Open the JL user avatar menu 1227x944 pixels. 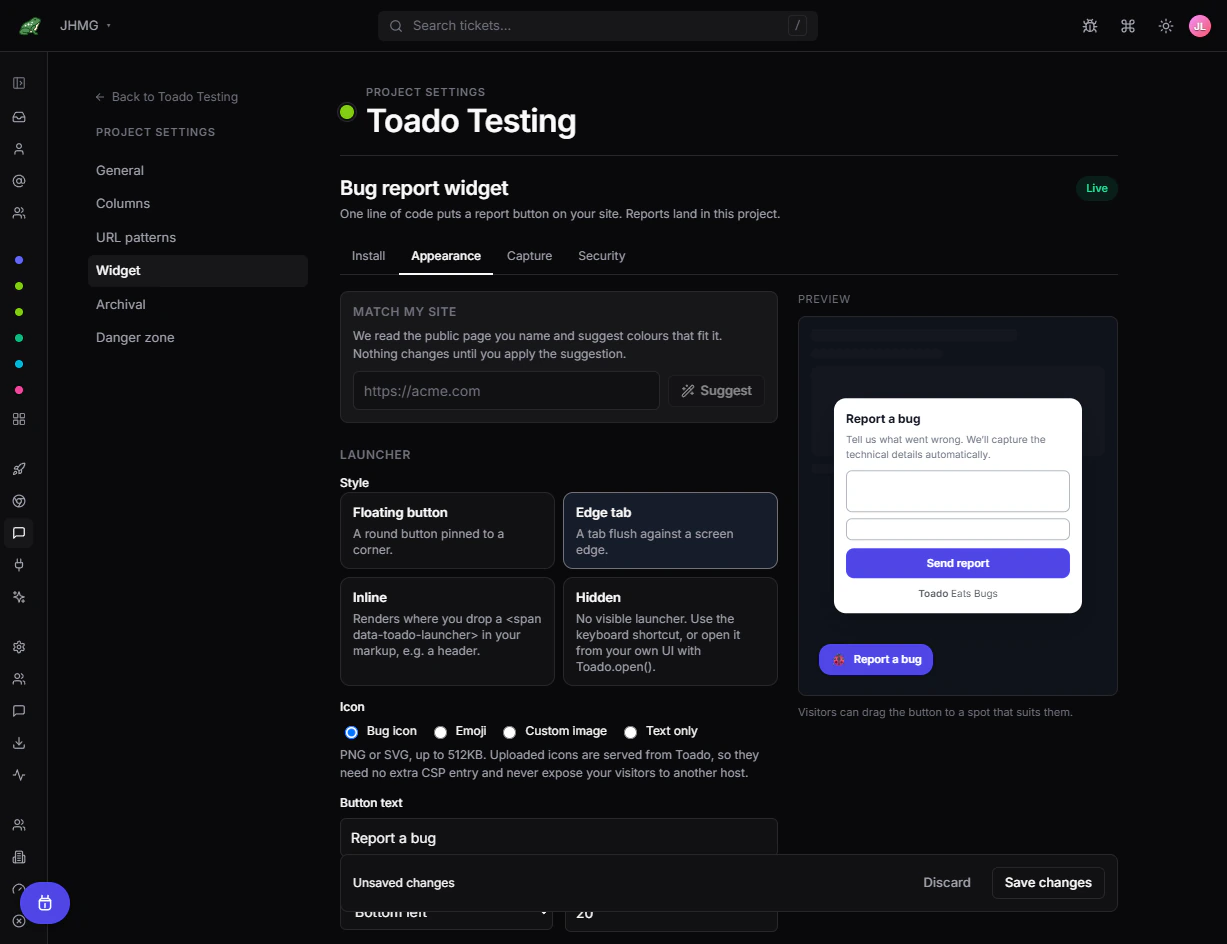(x=1200, y=26)
